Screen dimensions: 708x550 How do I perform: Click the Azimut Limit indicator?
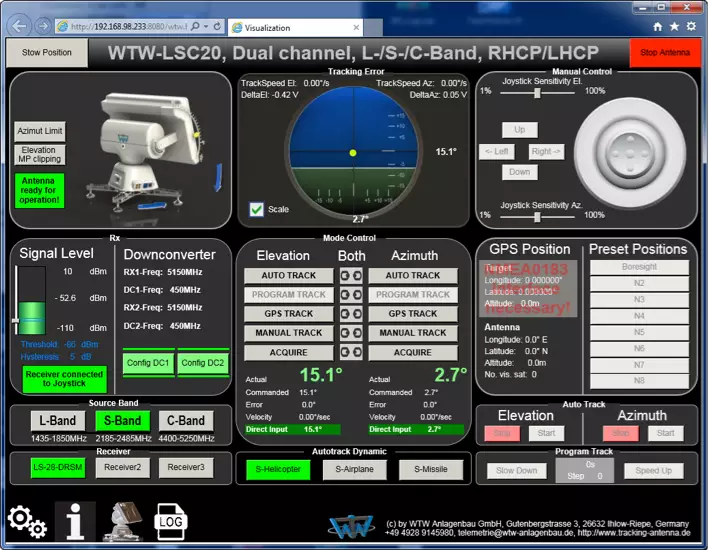[x=40, y=131]
